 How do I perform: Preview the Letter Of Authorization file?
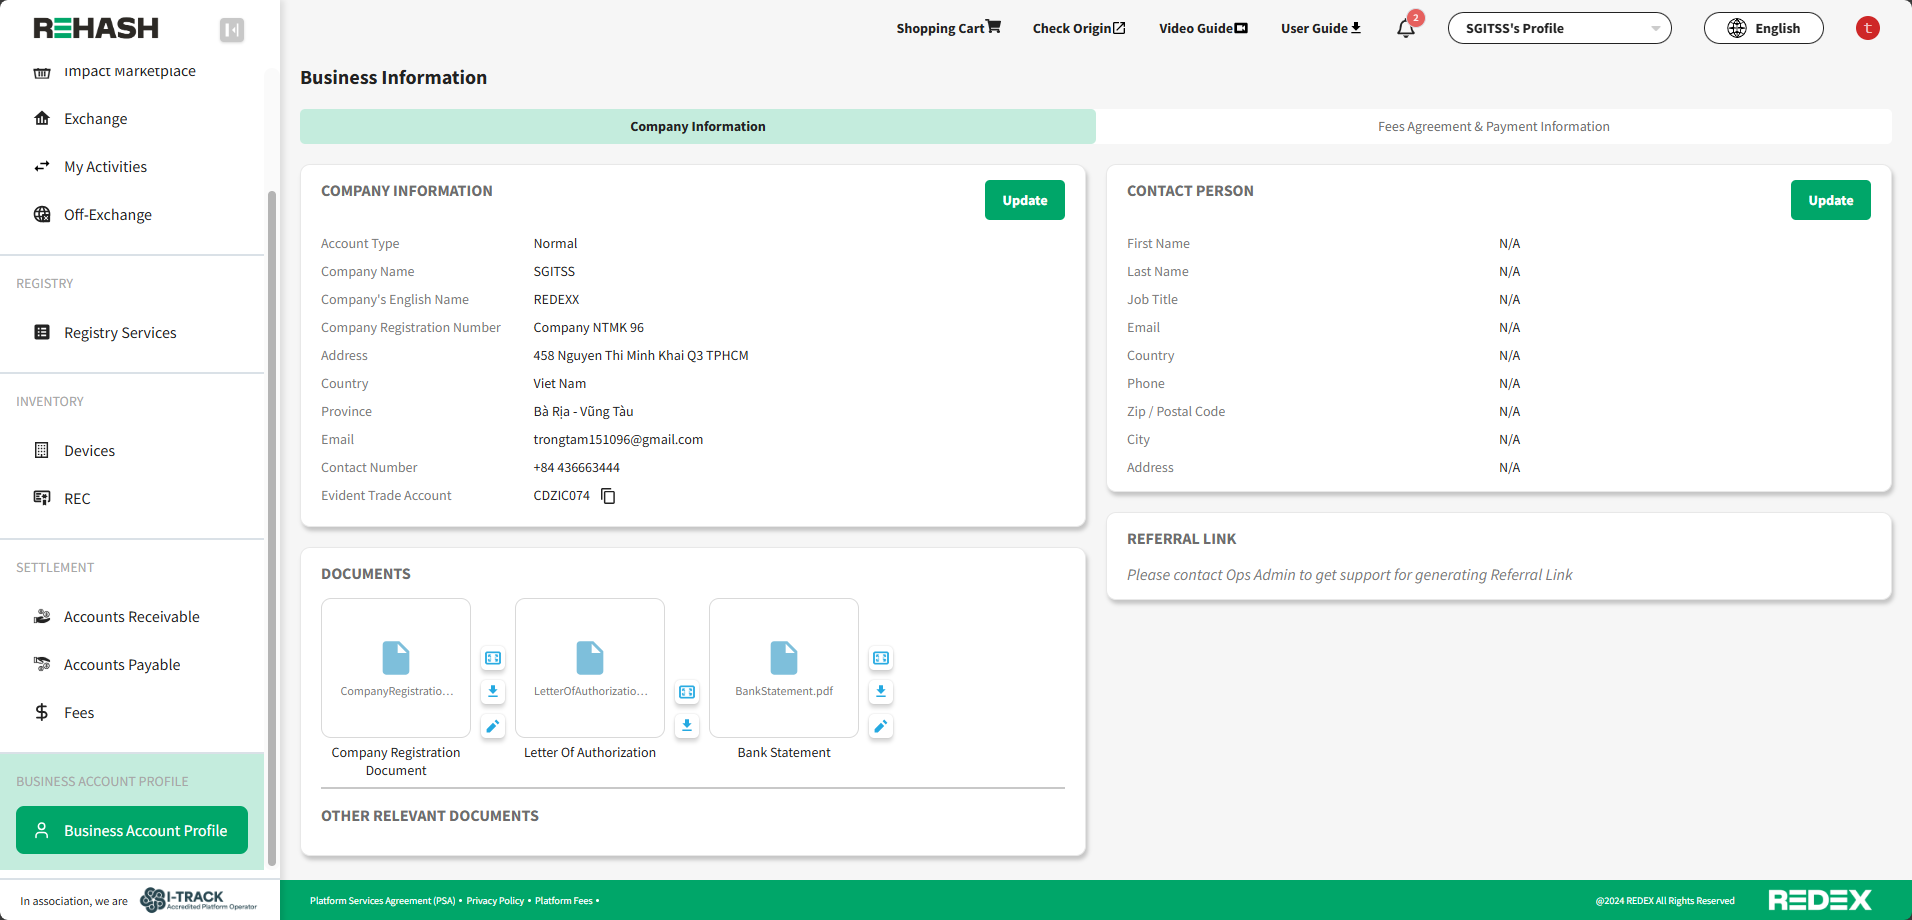tap(687, 692)
